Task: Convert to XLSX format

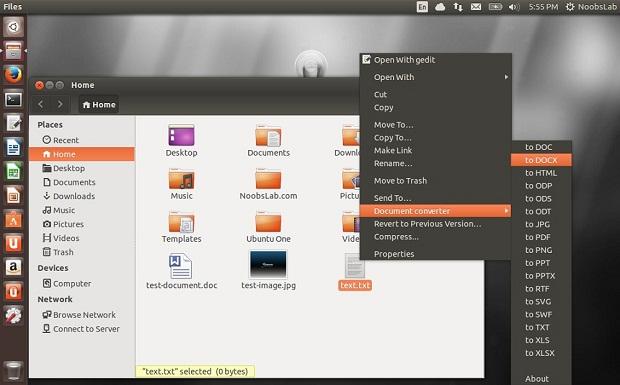Action: [541, 353]
